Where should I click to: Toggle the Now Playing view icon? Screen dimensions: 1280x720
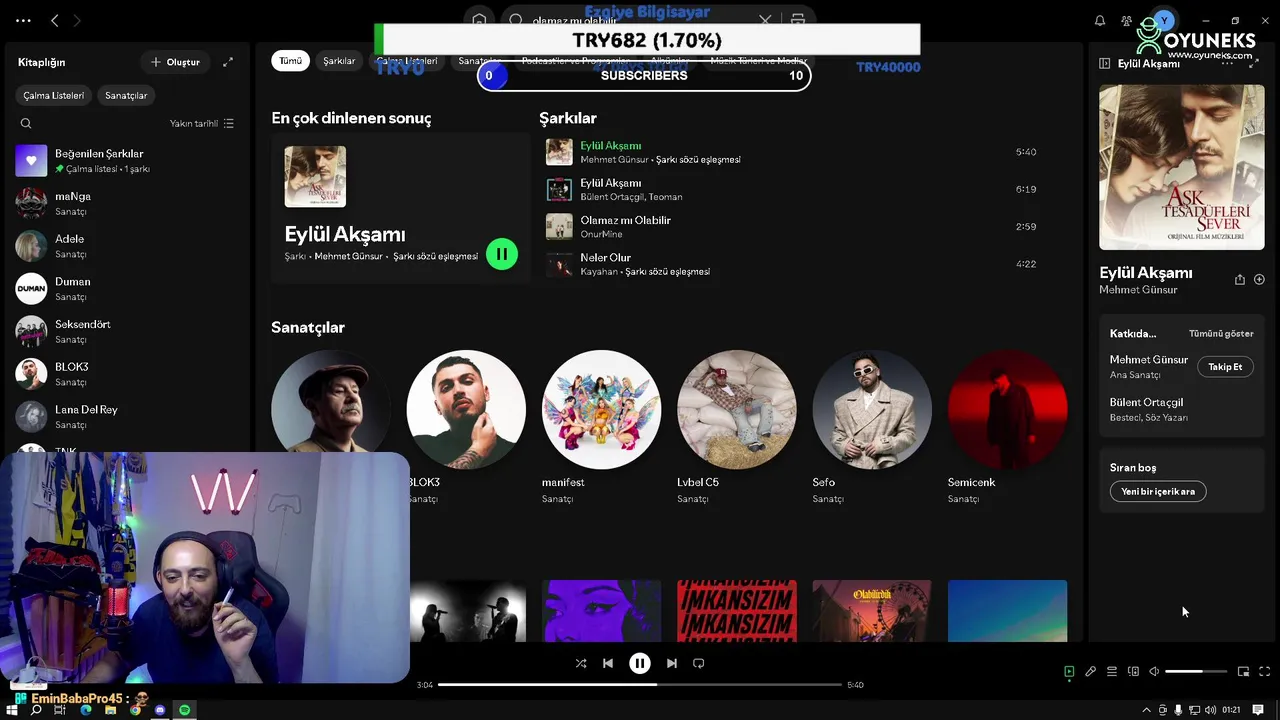pyautogui.click(x=1069, y=672)
